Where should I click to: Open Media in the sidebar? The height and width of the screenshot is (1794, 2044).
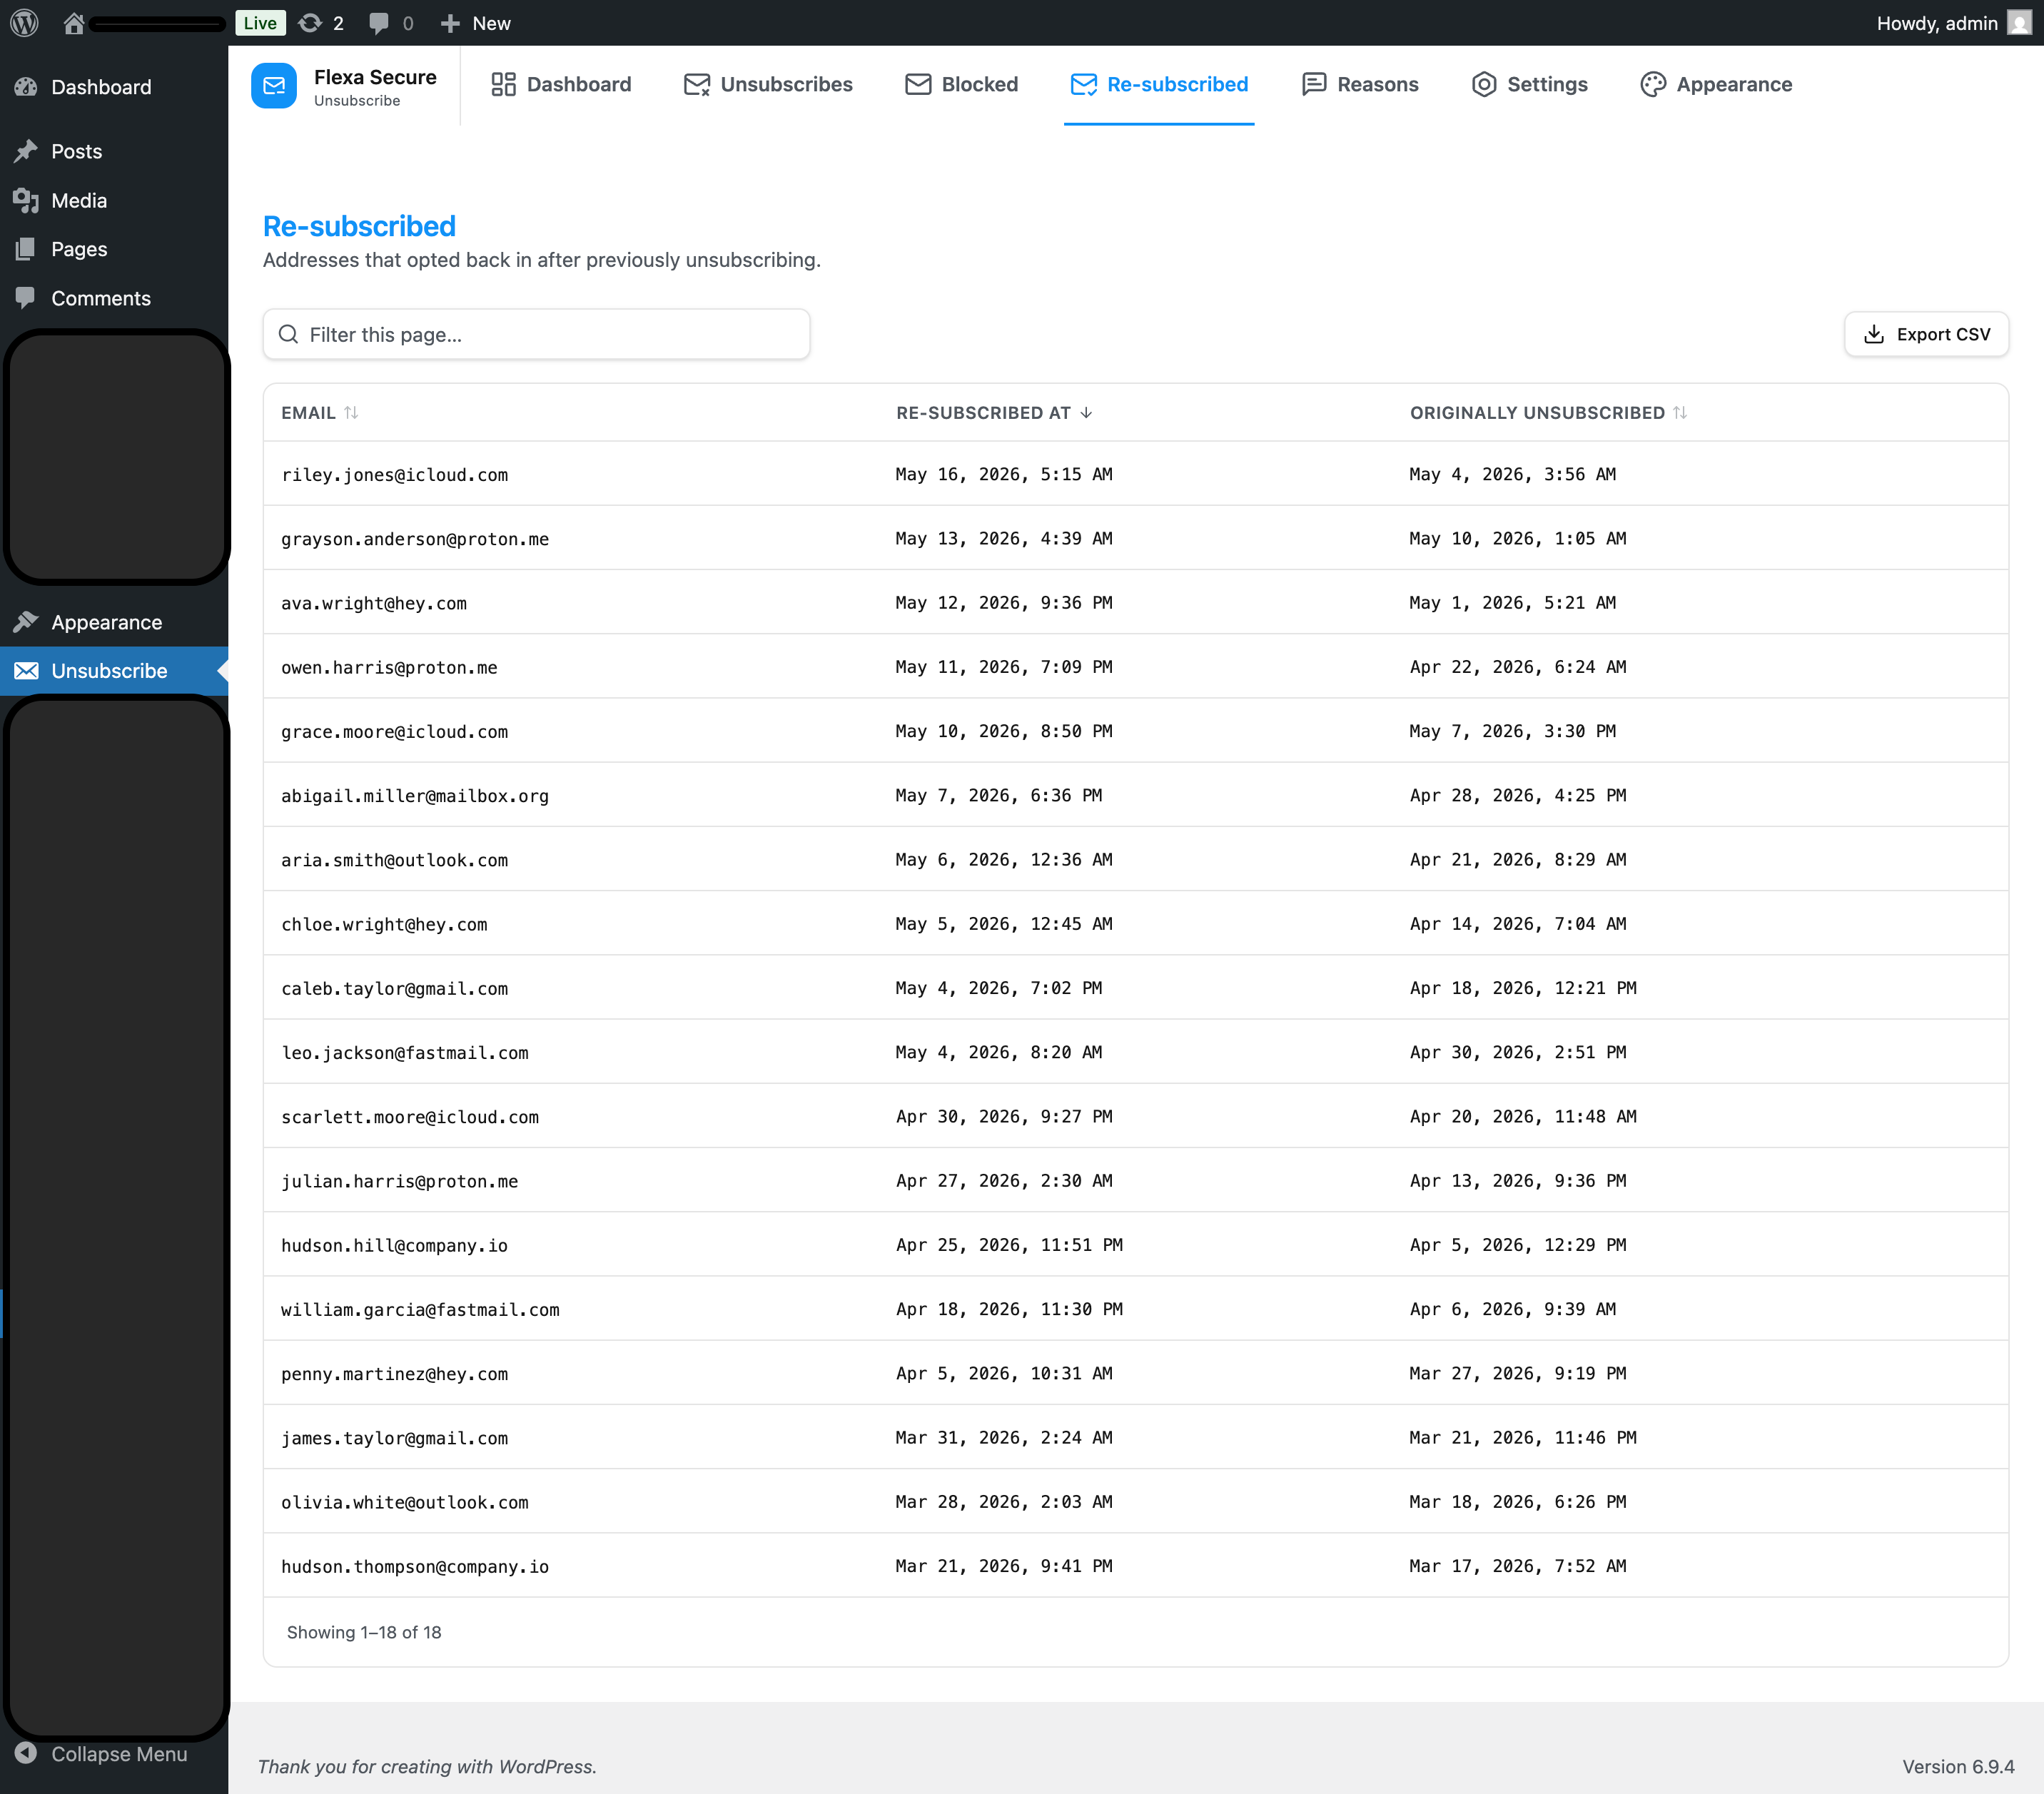[x=79, y=200]
